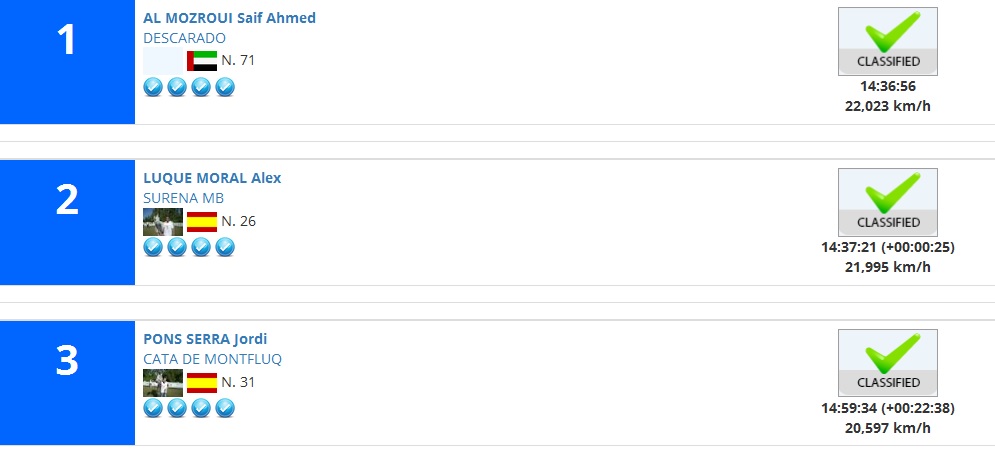The width and height of the screenshot is (995, 457).
Task: Click the third phase check badge for PONS SERRA
Action: [201, 408]
